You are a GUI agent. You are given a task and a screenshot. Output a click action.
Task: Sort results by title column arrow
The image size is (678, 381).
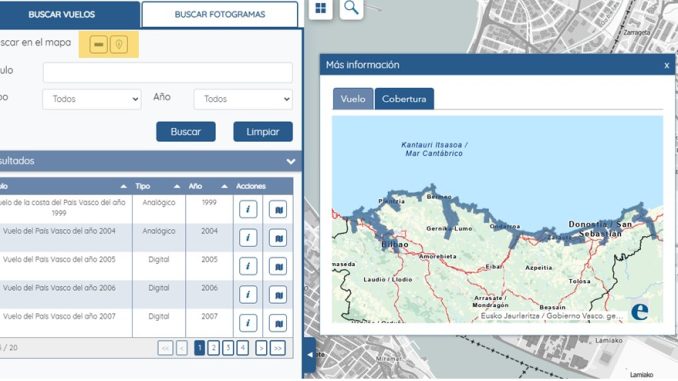pyautogui.click(x=124, y=186)
